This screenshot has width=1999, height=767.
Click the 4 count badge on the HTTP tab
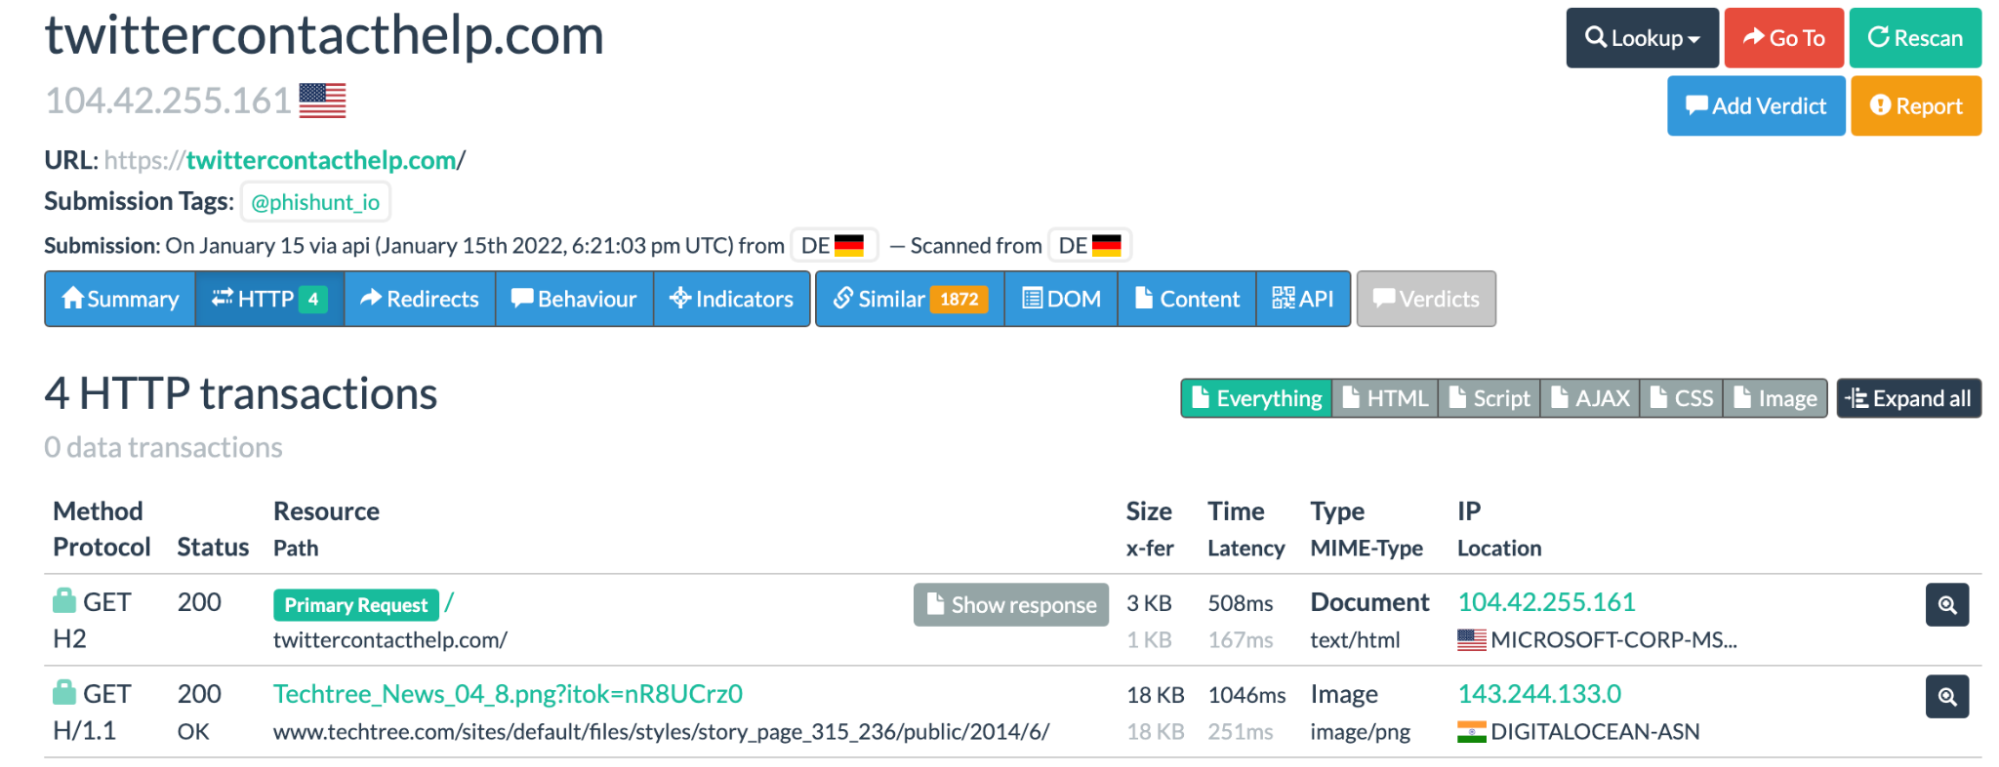pos(313,299)
